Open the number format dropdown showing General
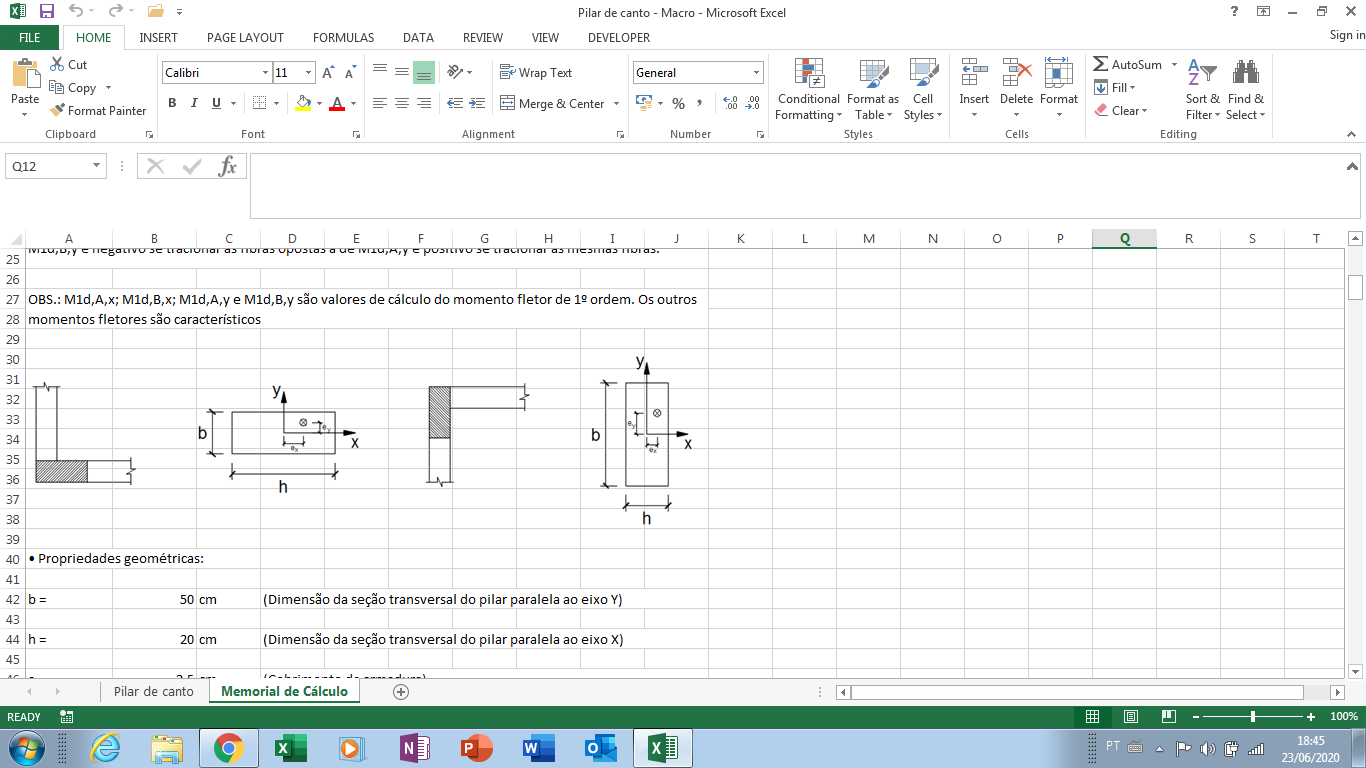This screenshot has width=1366, height=768. pos(757,73)
